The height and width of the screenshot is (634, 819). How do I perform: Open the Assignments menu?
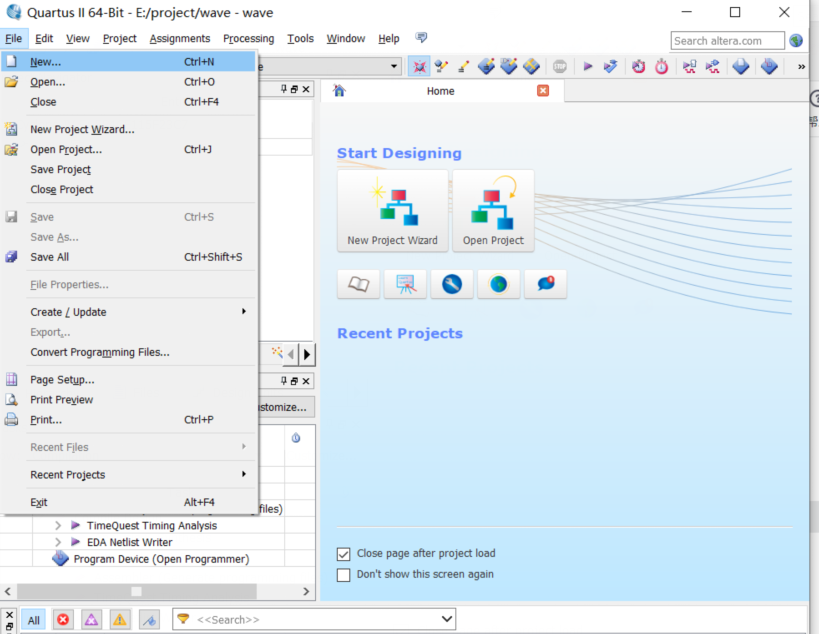[x=180, y=39]
